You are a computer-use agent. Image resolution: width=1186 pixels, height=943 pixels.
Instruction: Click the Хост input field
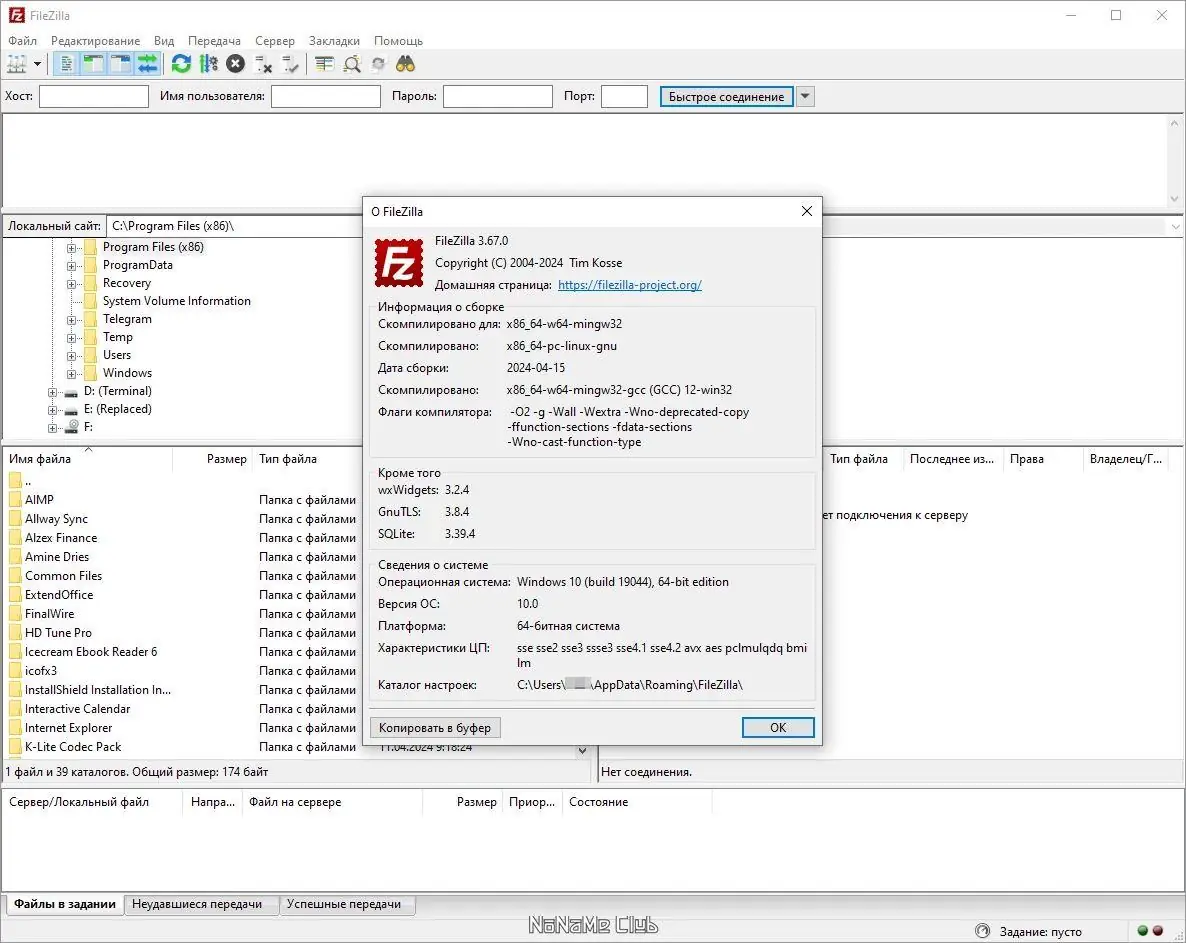pos(94,96)
